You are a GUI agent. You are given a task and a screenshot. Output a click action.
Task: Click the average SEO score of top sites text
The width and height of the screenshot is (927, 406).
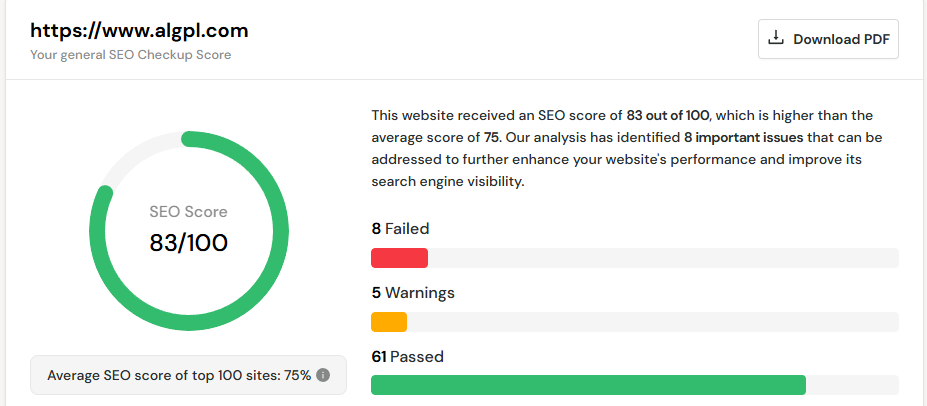[179, 376]
